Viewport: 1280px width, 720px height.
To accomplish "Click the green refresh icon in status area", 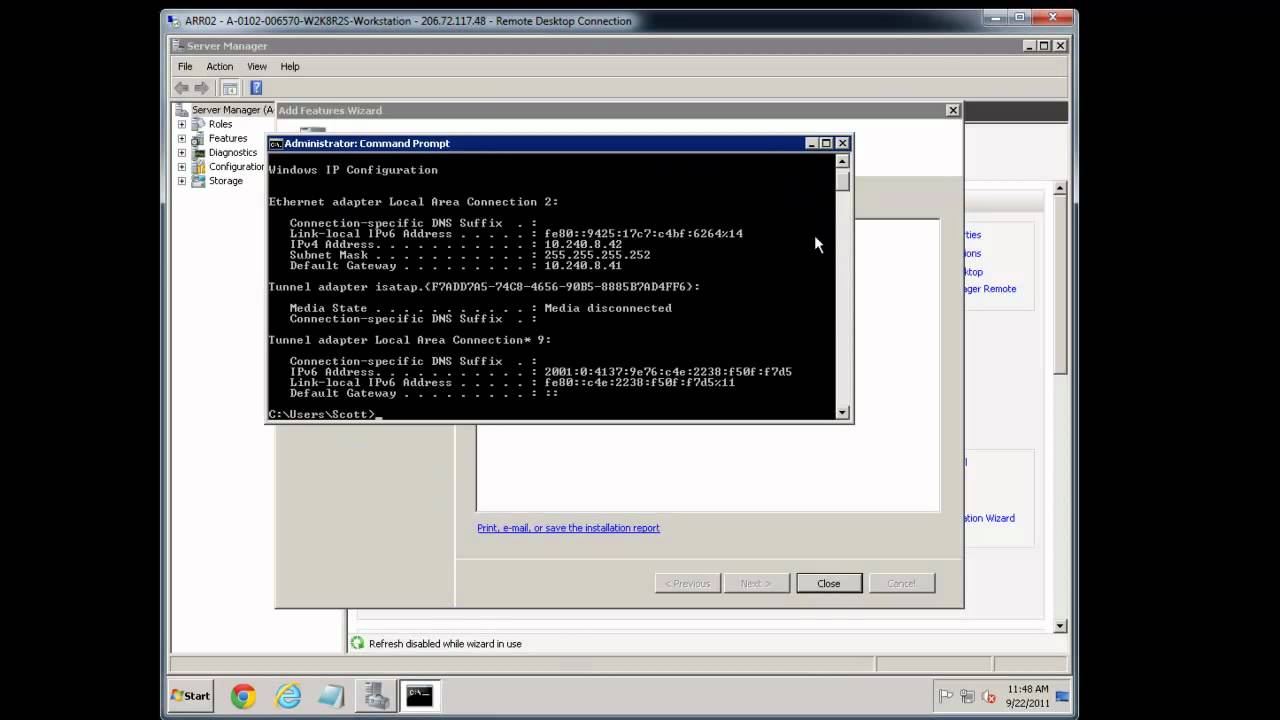I will 357,643.
